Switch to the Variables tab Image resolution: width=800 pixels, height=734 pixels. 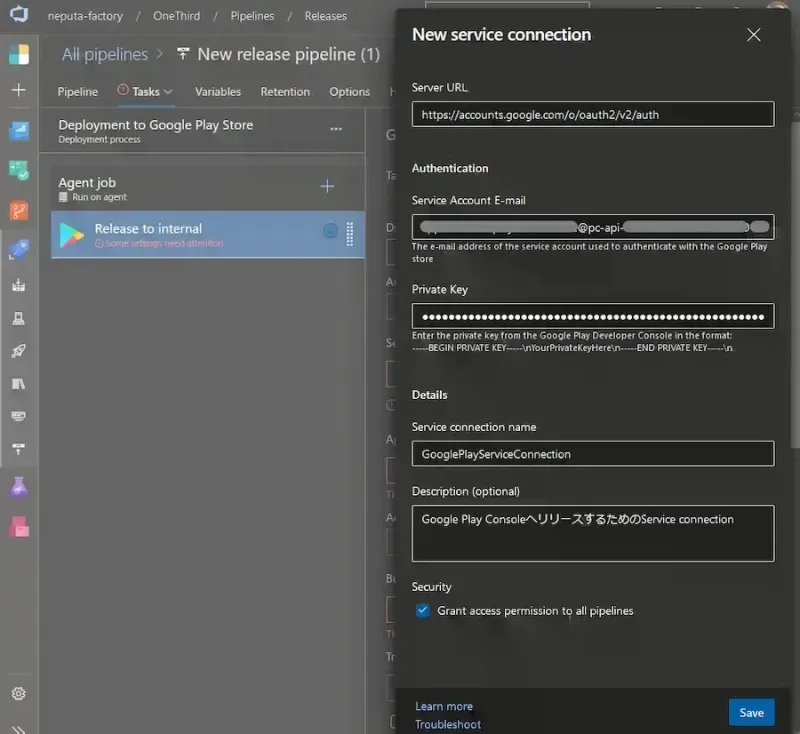[x=217, y=92]
